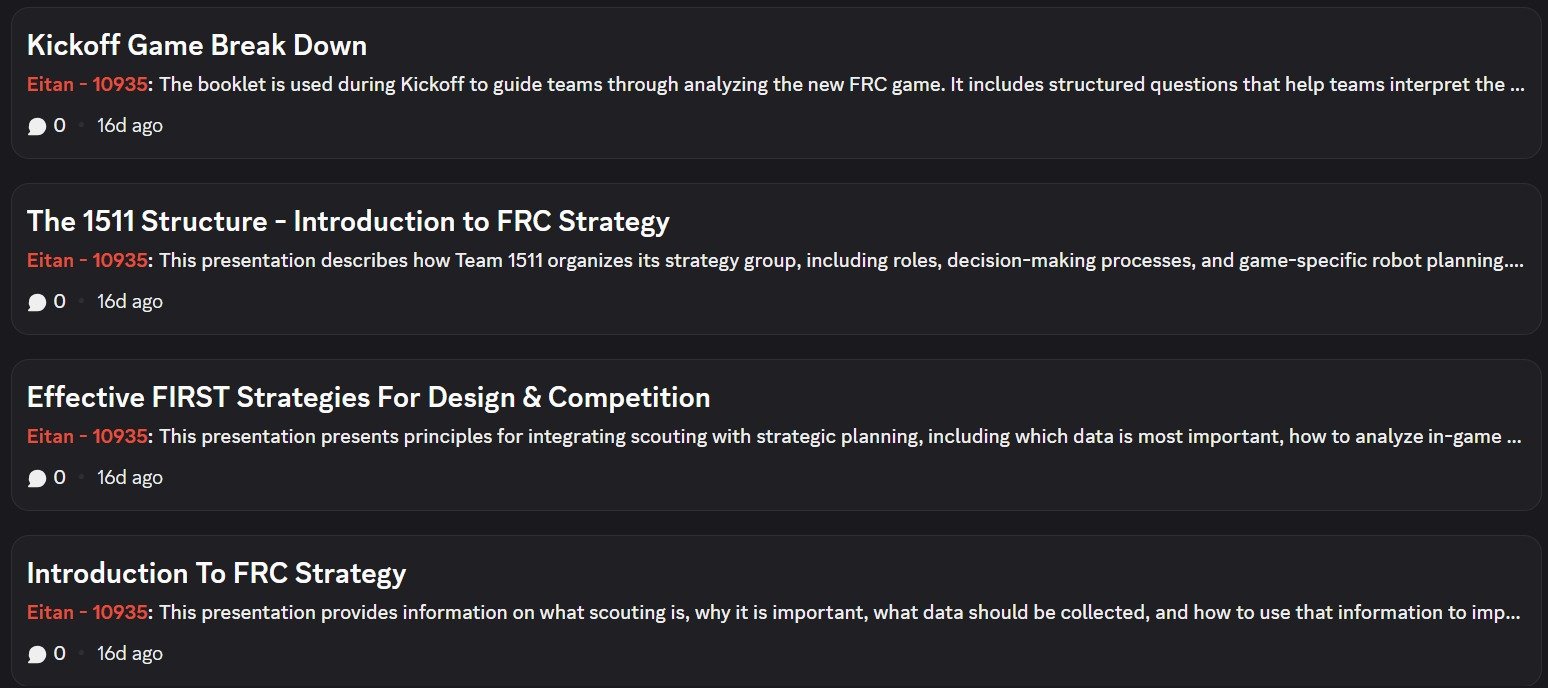The width and height of the screenshot is (1548, 688).
Task: Click preview text about integrating scouting with strategic planning
Action: point(840,436)
